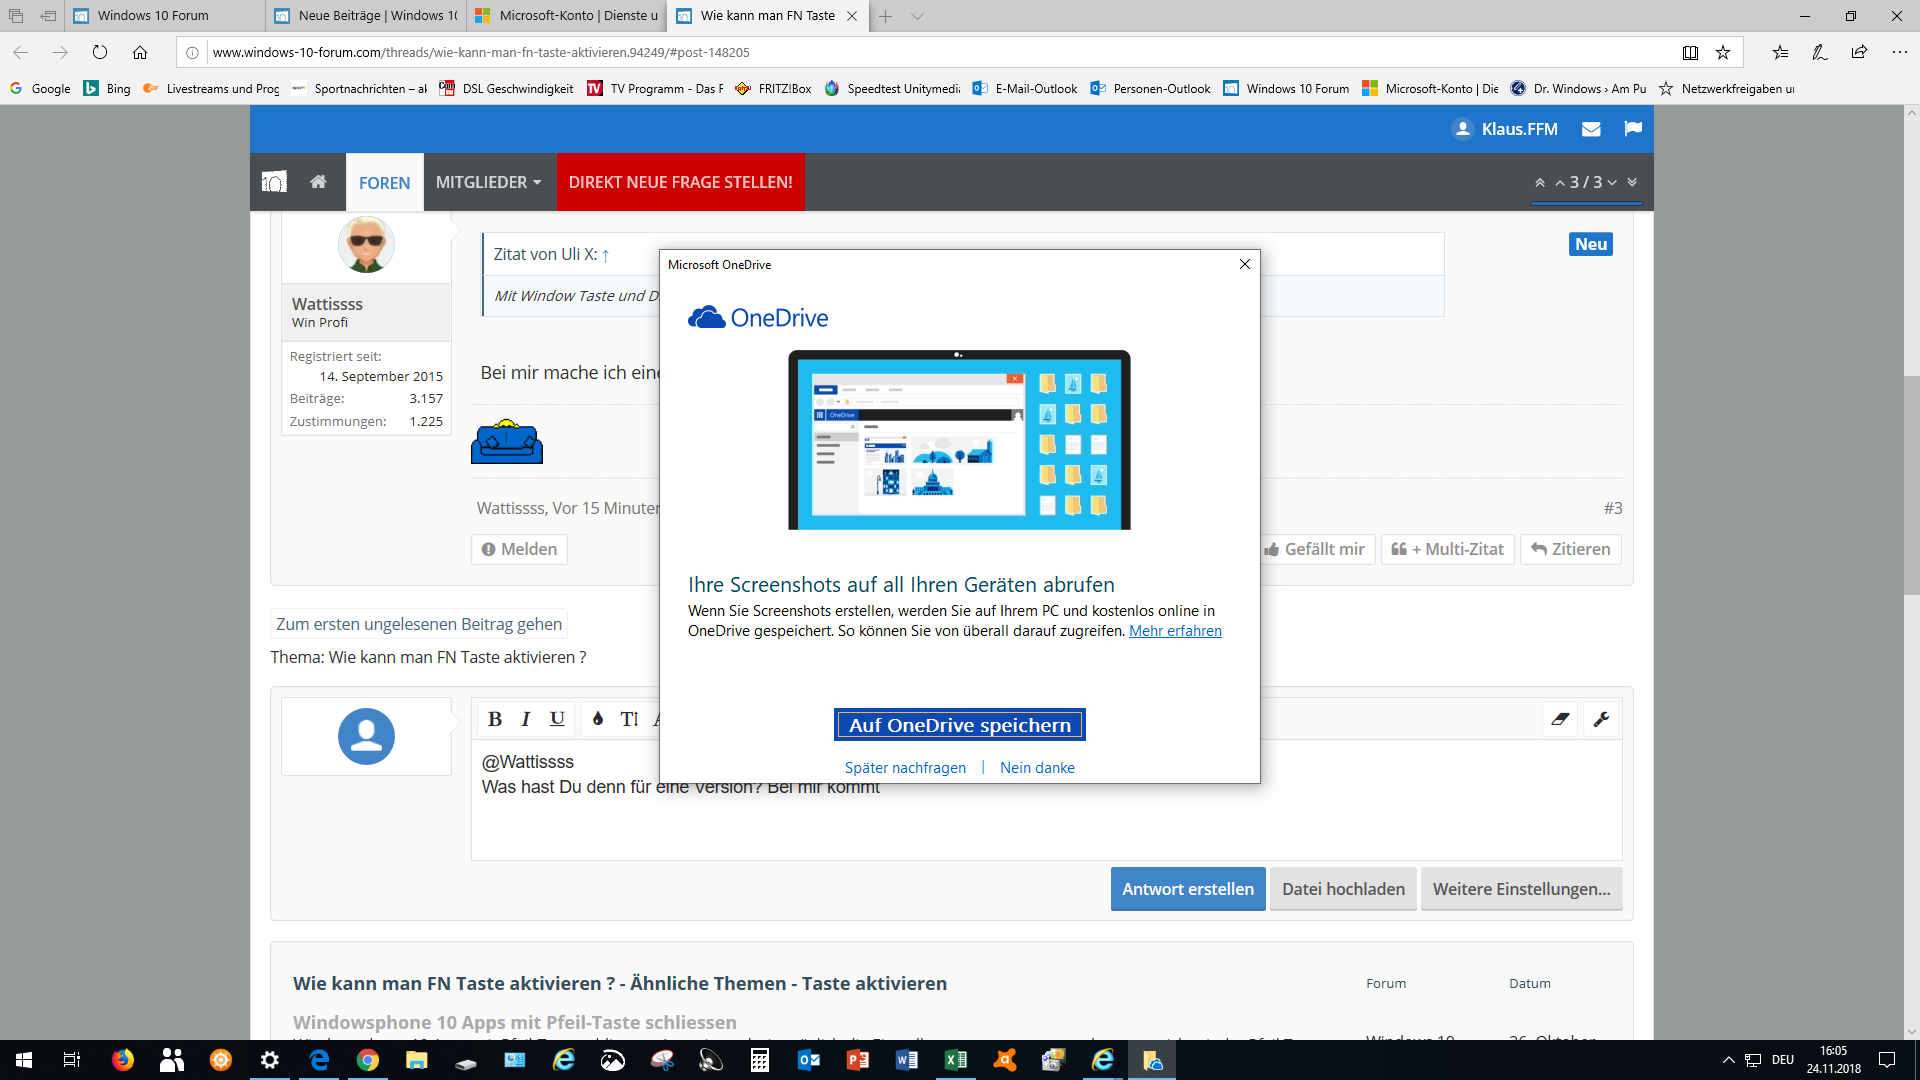Open the text color droplet tool

(598, 719)
